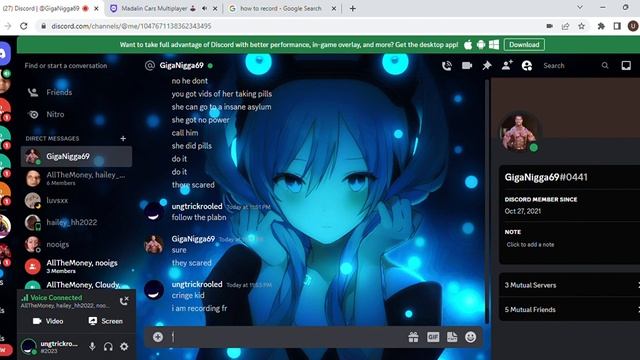Mute the microphone
Screen dimensions: 640x360
point(92,347)
